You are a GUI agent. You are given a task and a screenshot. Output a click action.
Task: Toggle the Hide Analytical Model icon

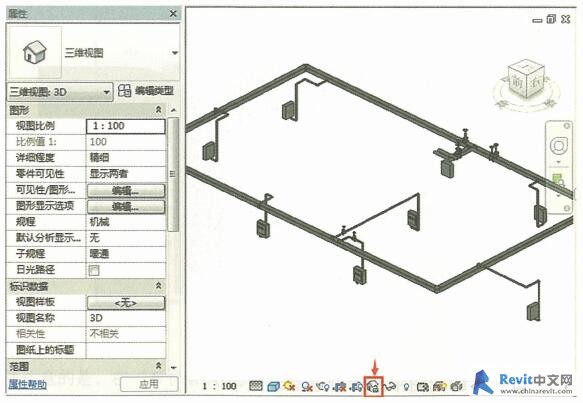pos(439,387)
